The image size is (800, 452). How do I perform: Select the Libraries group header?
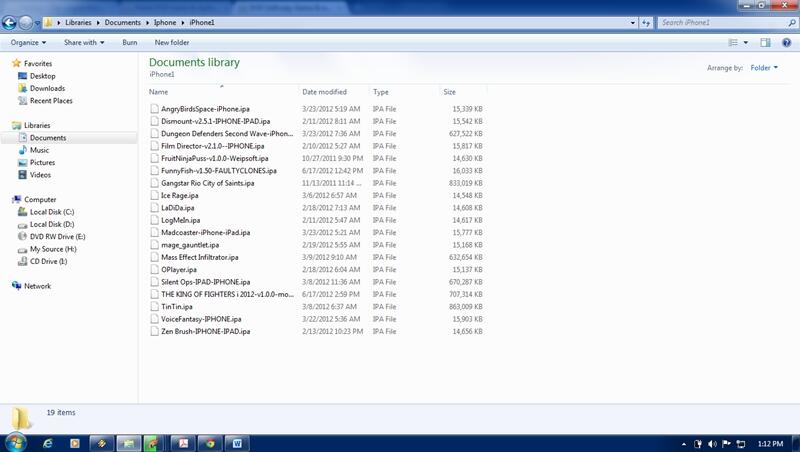point(31,125)
